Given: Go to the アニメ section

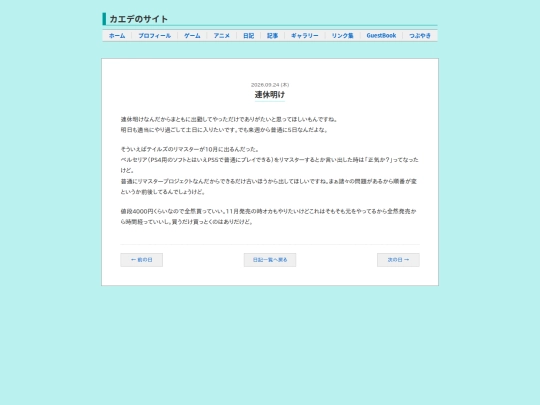Looking at the screenshot, I should coord(221,35).
